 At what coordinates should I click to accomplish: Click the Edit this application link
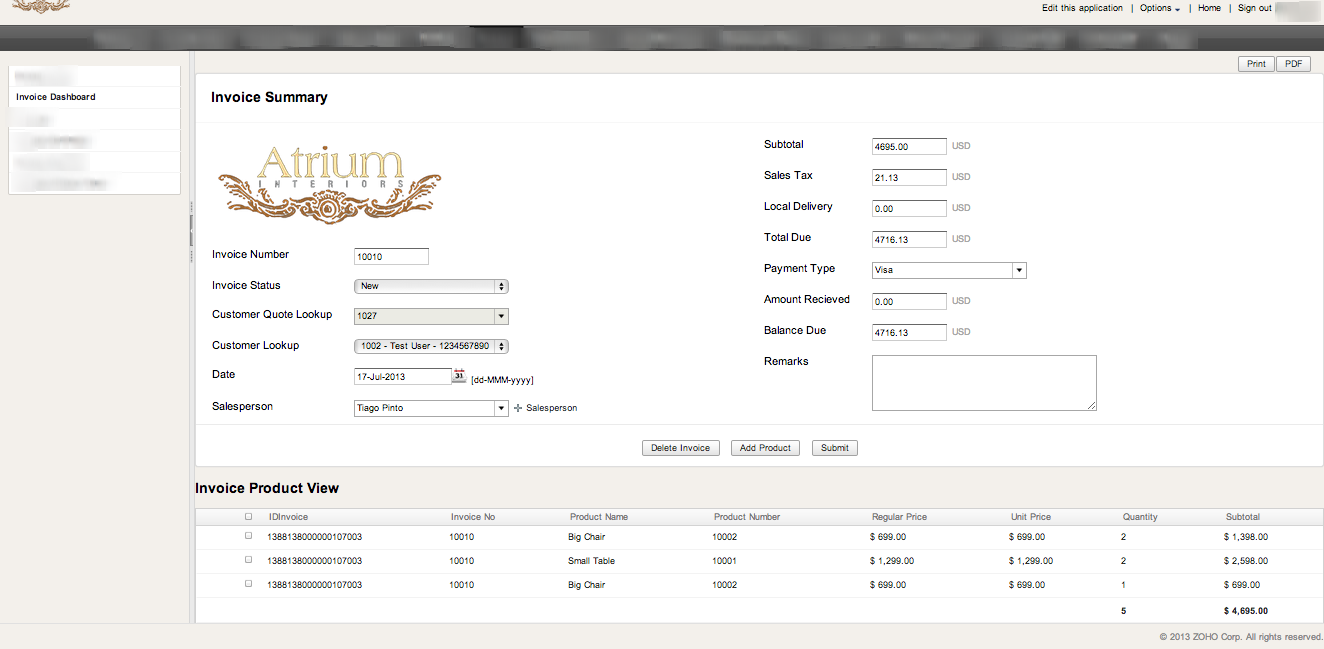tap(1082, 8)
